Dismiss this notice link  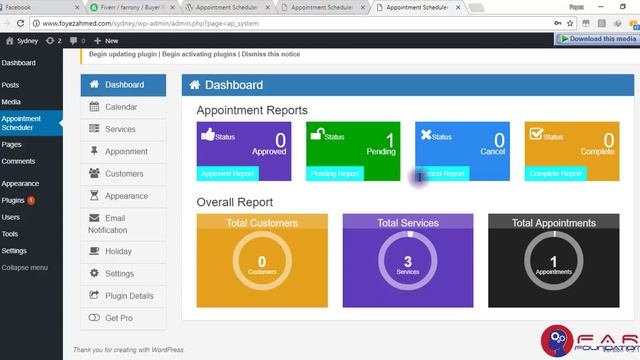271,54
